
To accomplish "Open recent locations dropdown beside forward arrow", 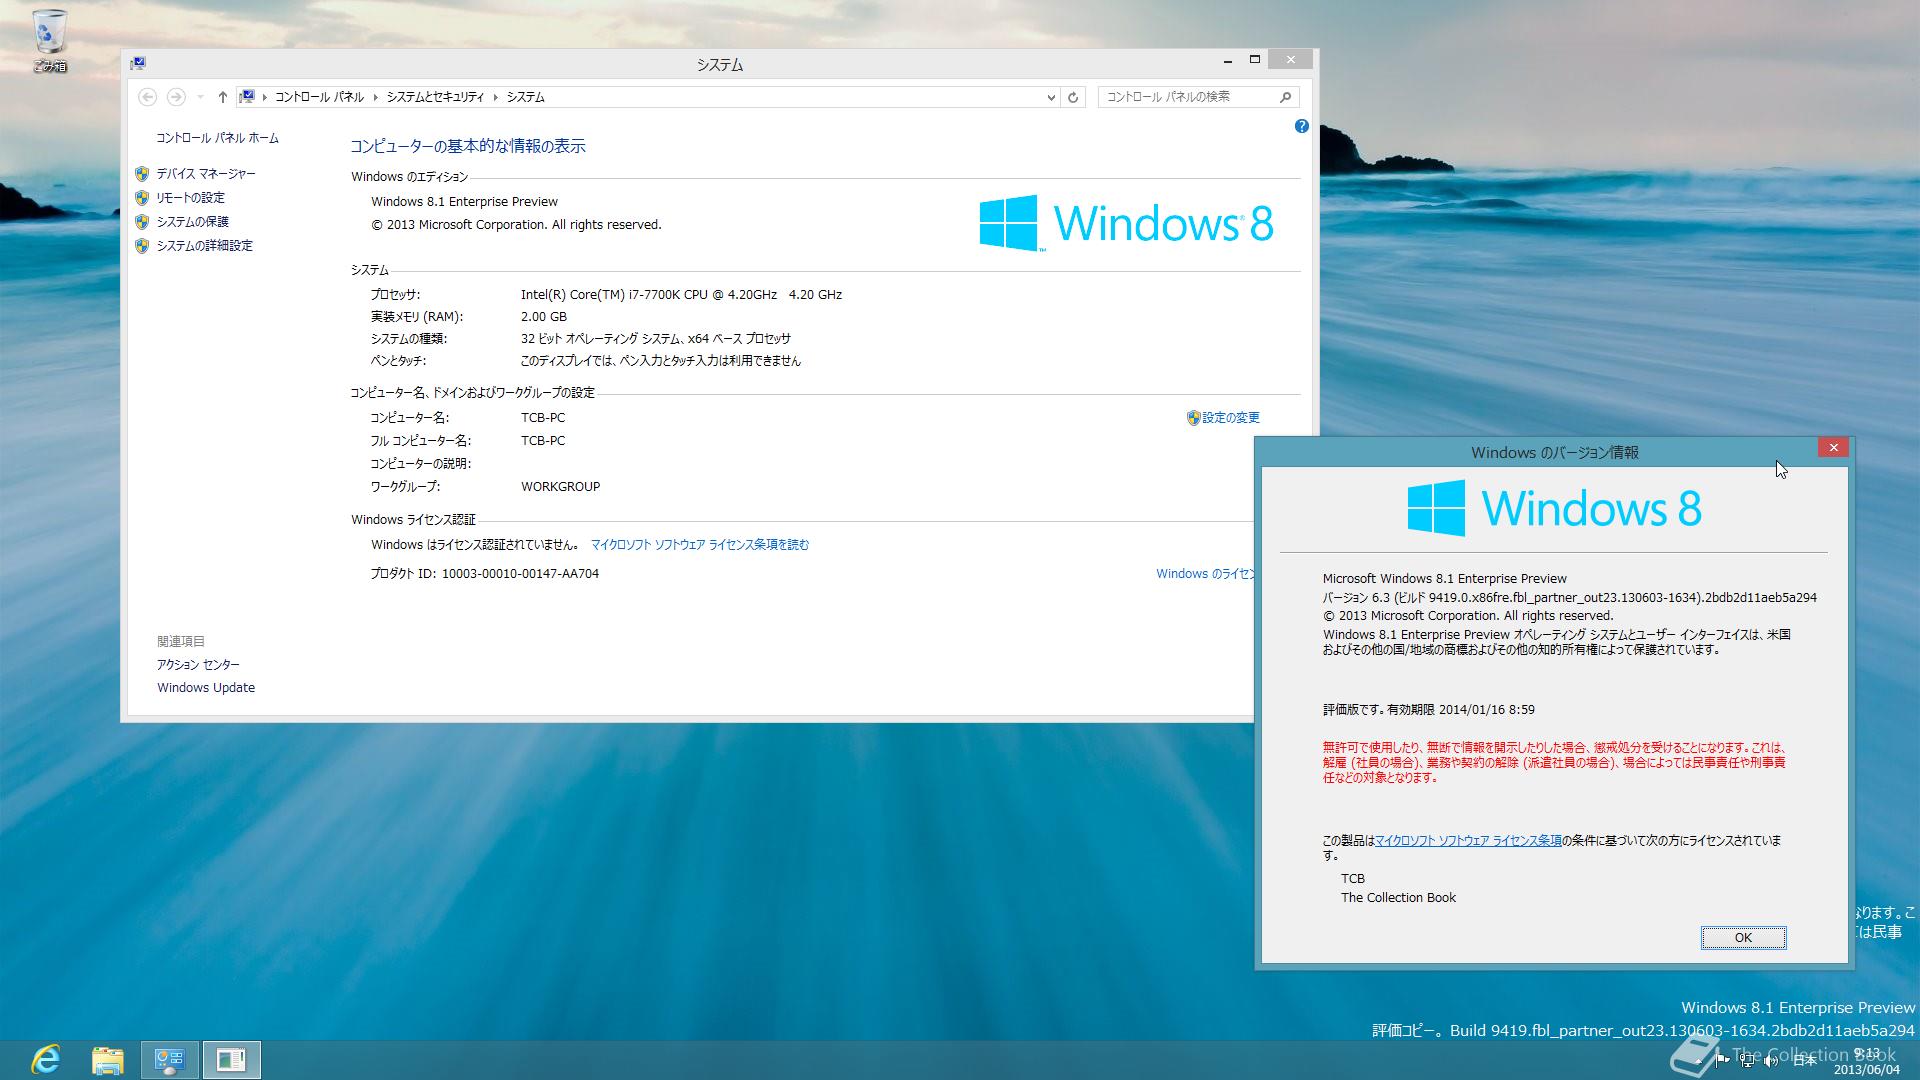I will pyautogui.click(x=200, y=97).
